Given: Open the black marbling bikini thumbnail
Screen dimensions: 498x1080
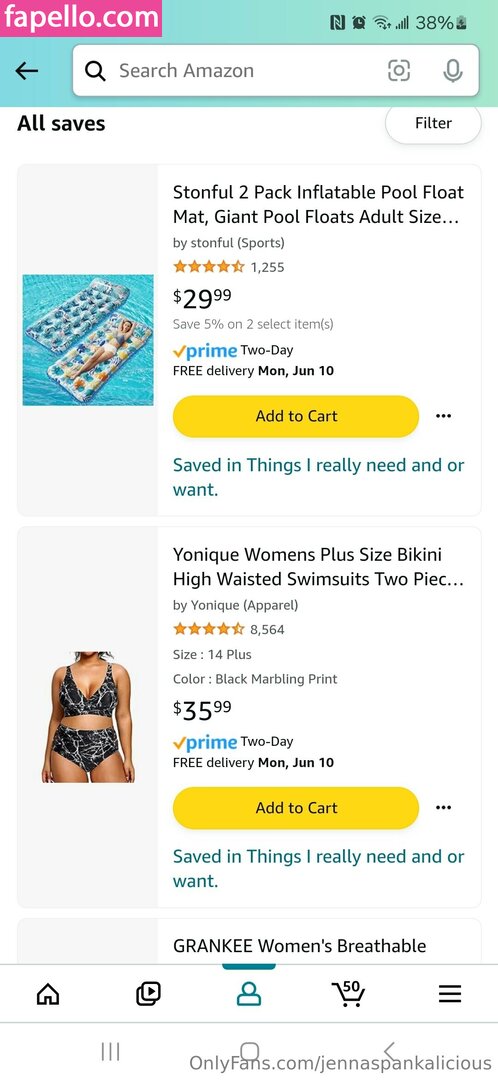Looking at the screenshot, I should pos(88,716).
